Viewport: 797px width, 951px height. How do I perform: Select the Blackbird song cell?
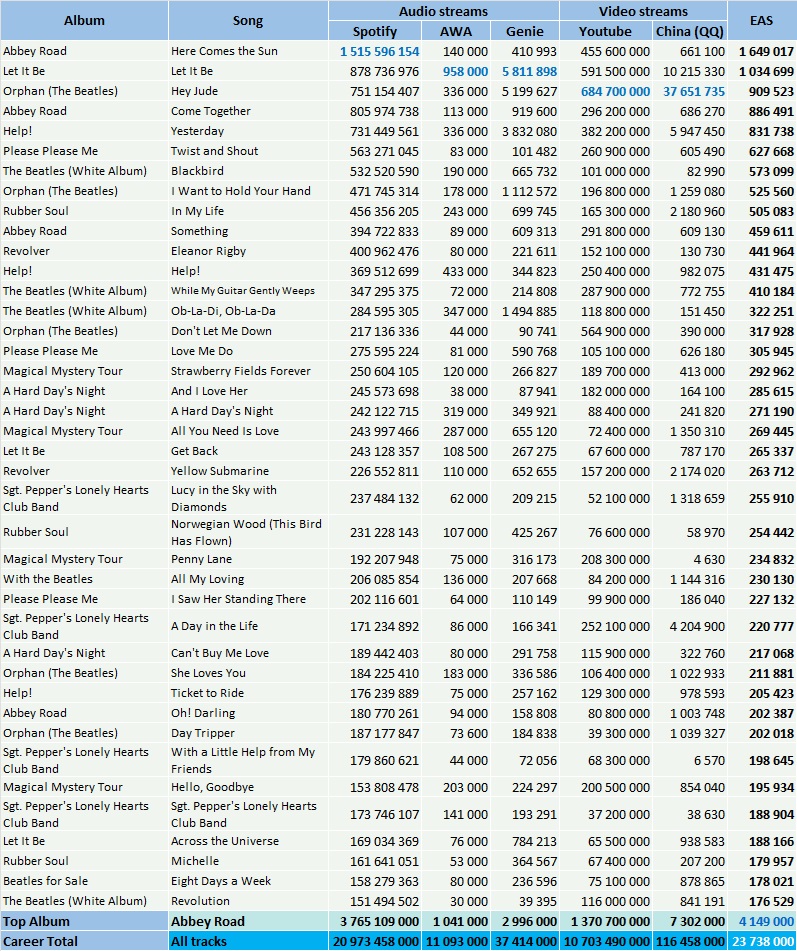click(248, 171)
